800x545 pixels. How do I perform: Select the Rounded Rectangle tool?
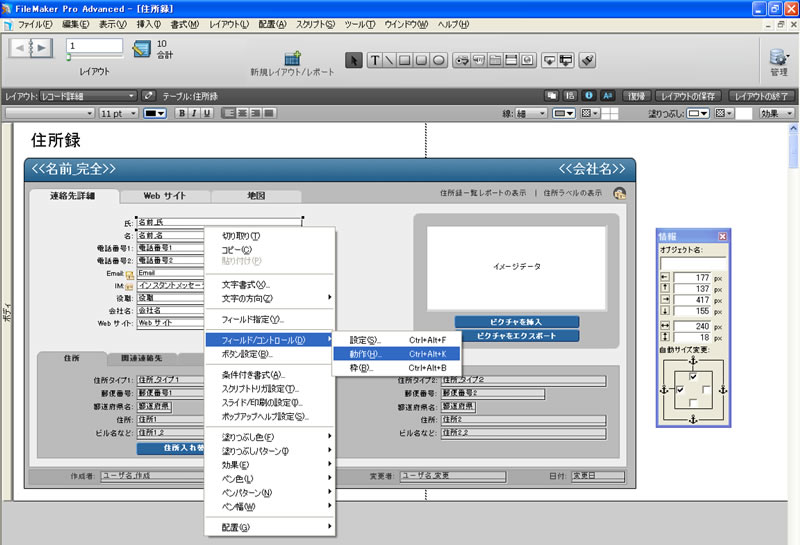click(421, 60)
